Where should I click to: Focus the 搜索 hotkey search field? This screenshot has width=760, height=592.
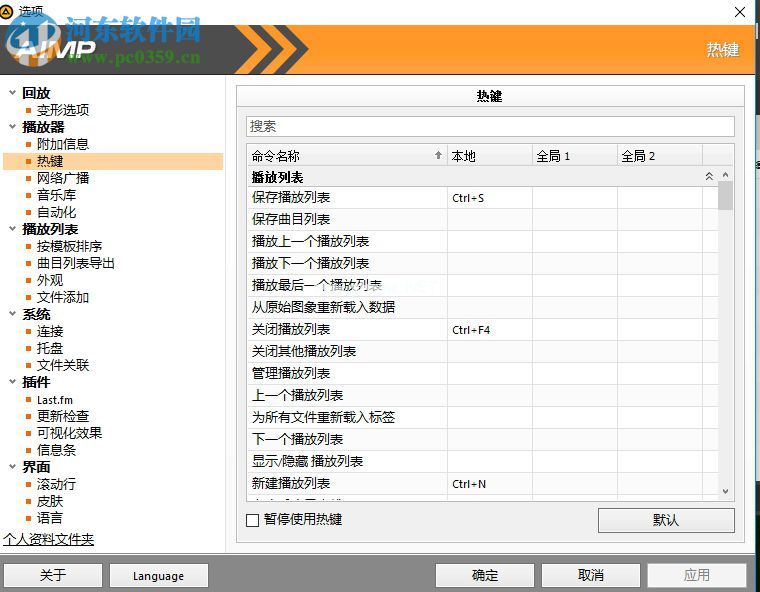[490, 127]
